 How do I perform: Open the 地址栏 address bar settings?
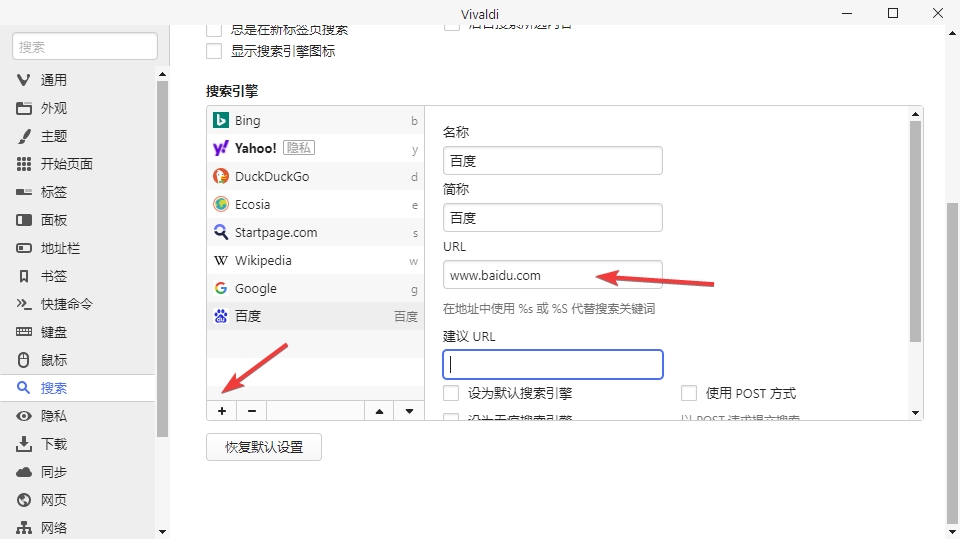(x=78, y=248)
